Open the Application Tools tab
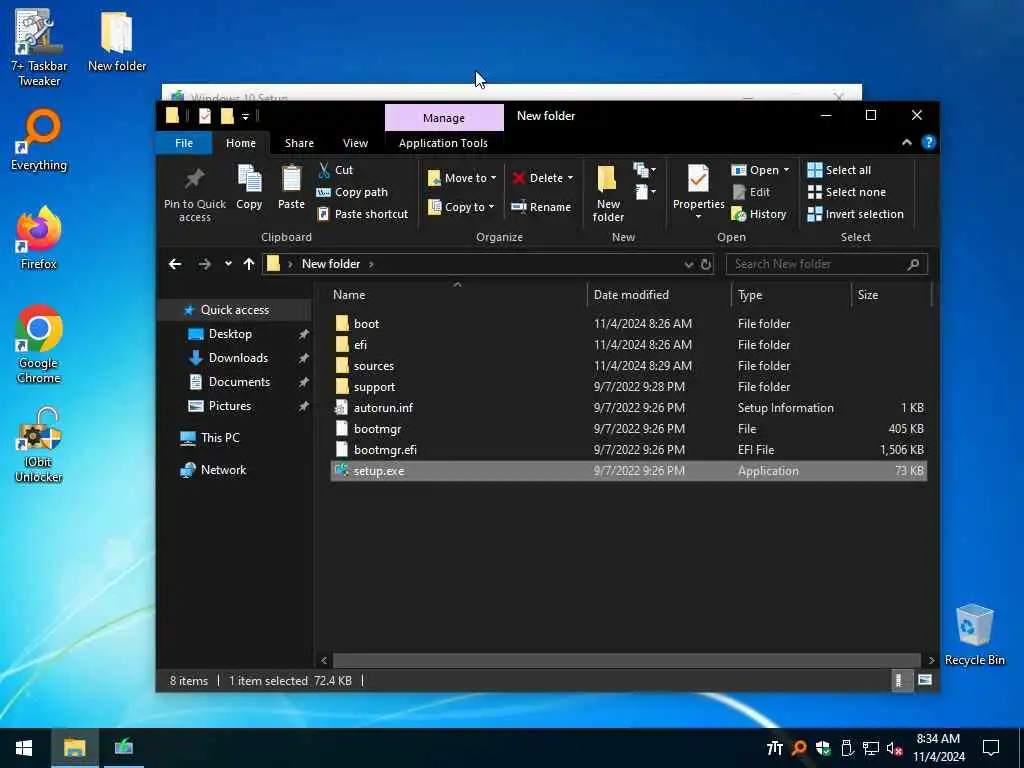This screenshot has width=1024, height=768. click(443, 143)
